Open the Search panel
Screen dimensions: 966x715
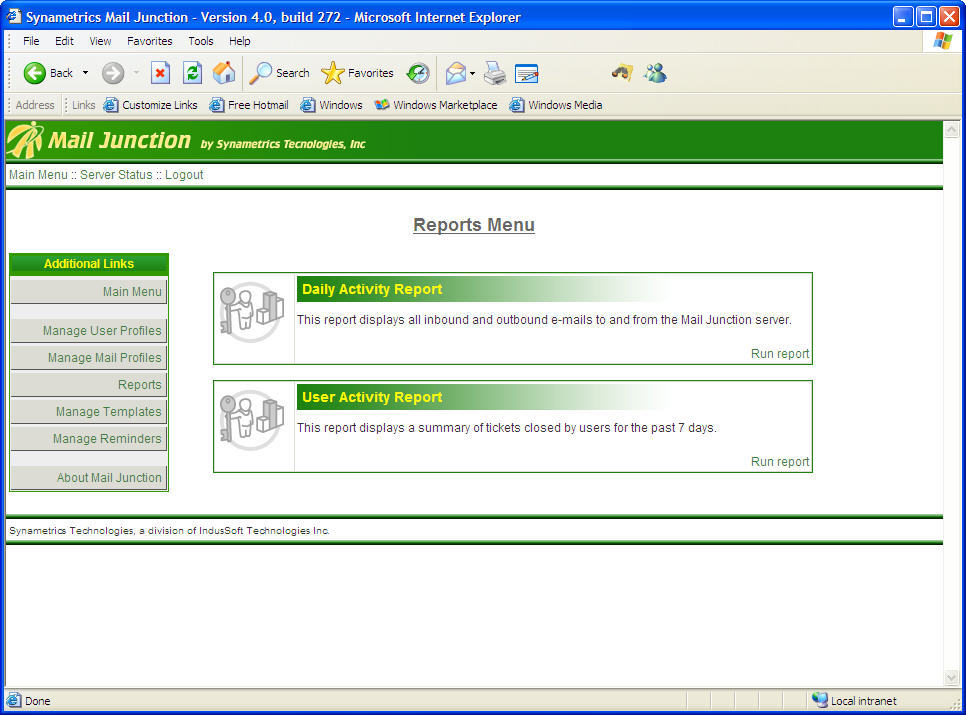tap(279, 72)
